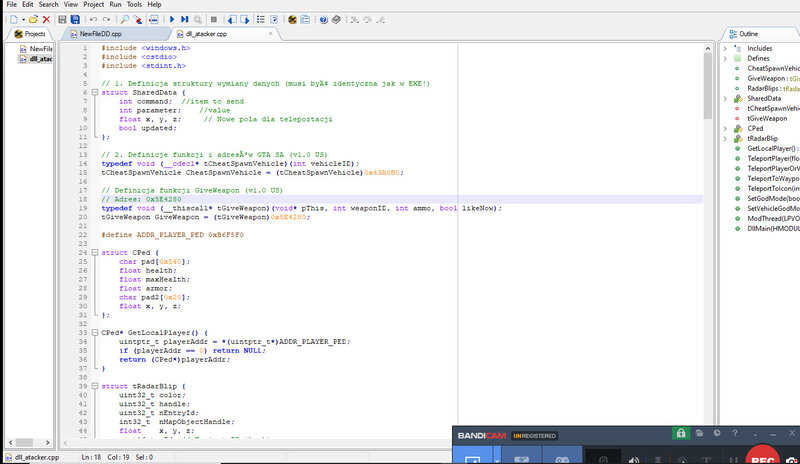This screenshot has width=800, height=464.
Task: Click the grey Stop square icon
Action: pyautogui.click(x=214, y=19)
